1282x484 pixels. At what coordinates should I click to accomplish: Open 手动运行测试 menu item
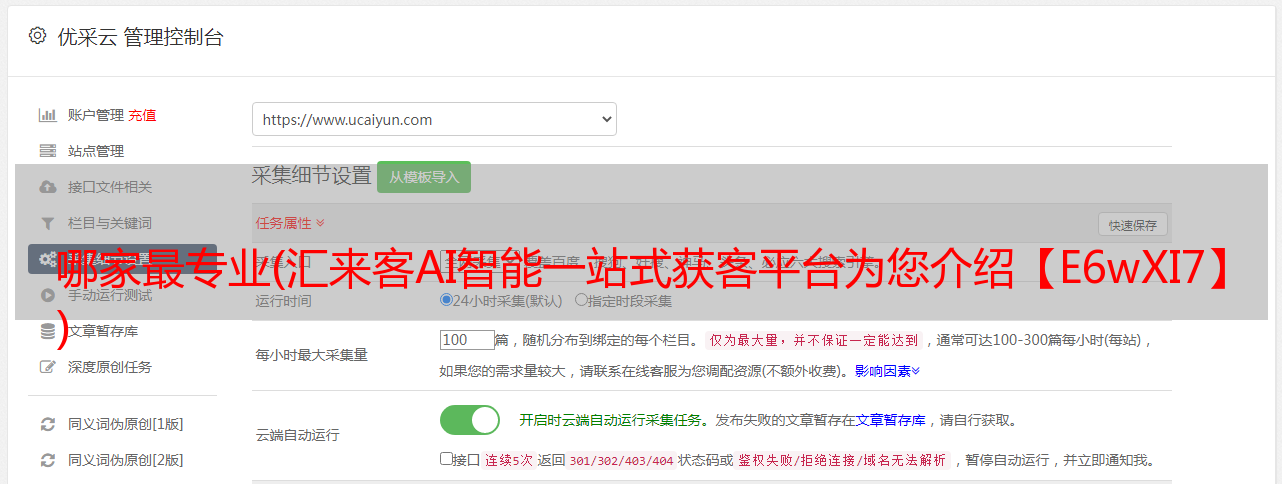(x=110, y=295)
